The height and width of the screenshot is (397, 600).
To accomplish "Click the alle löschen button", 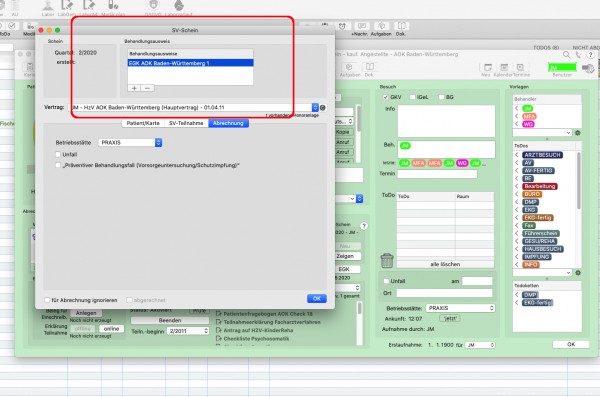I will (445, 264).
